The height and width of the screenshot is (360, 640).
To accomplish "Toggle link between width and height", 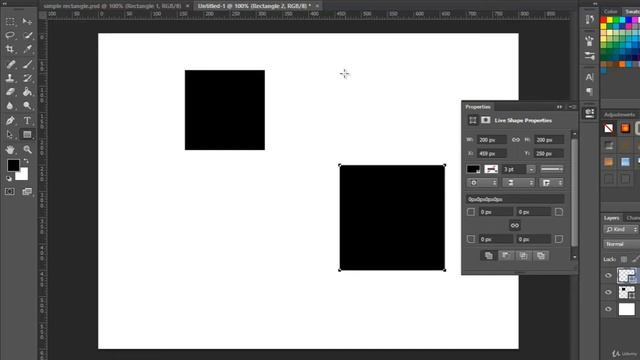I will pyautogui.click(x=516, y=140).
